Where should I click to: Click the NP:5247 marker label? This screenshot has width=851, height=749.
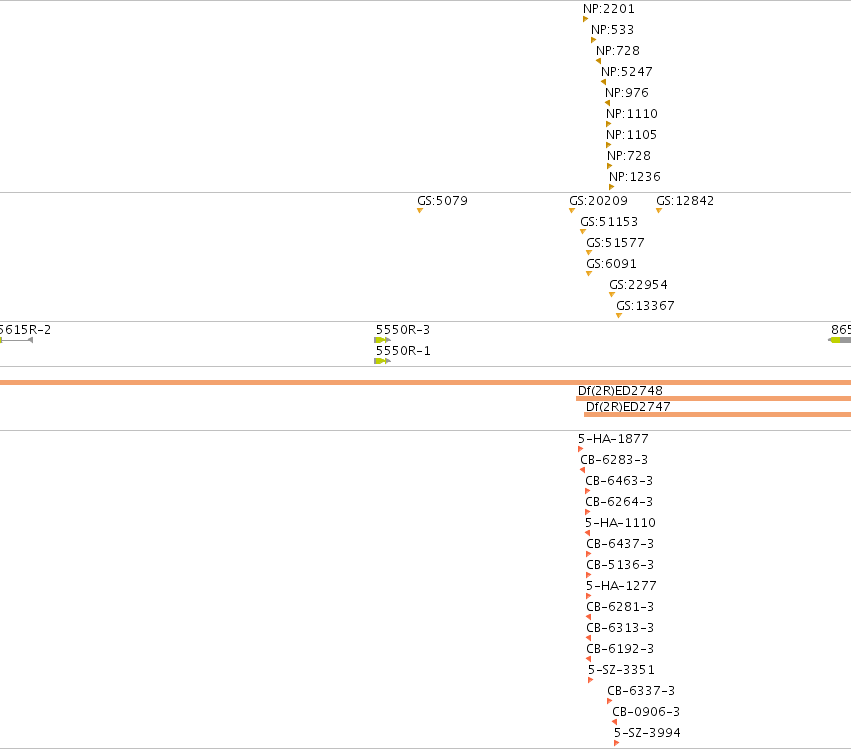click(x=626, y=72)
